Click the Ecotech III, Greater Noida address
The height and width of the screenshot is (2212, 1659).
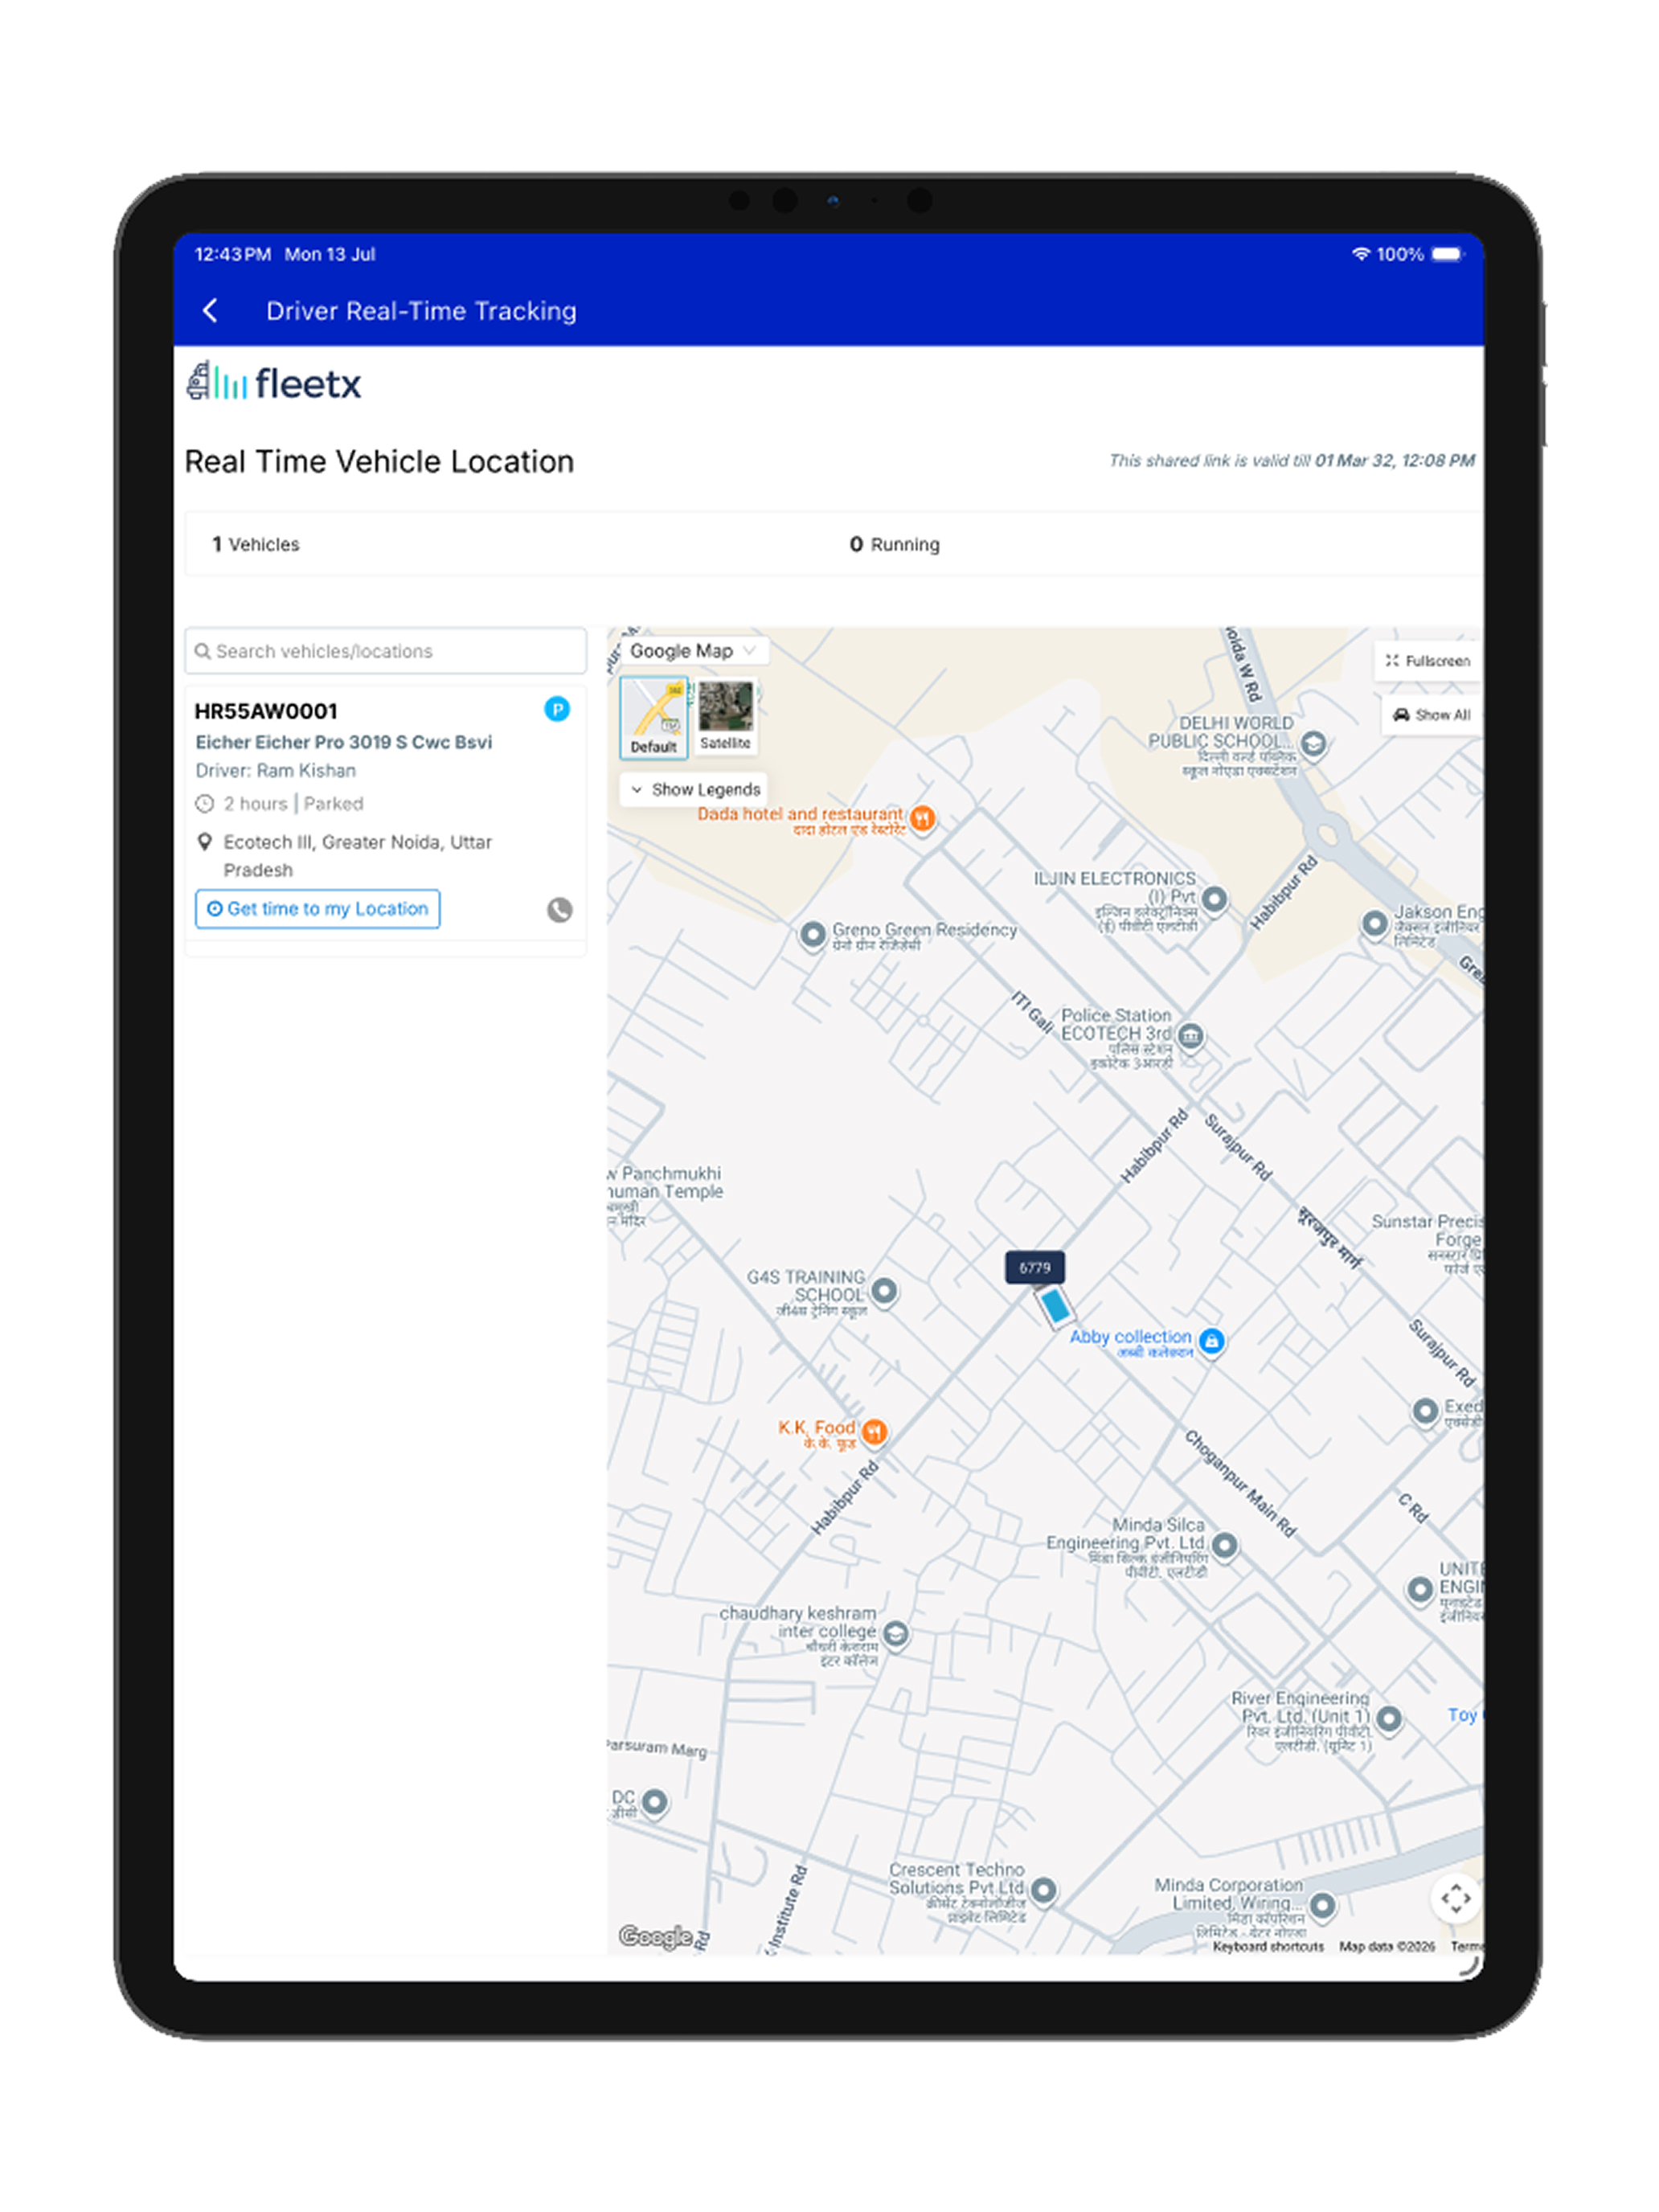357,856
